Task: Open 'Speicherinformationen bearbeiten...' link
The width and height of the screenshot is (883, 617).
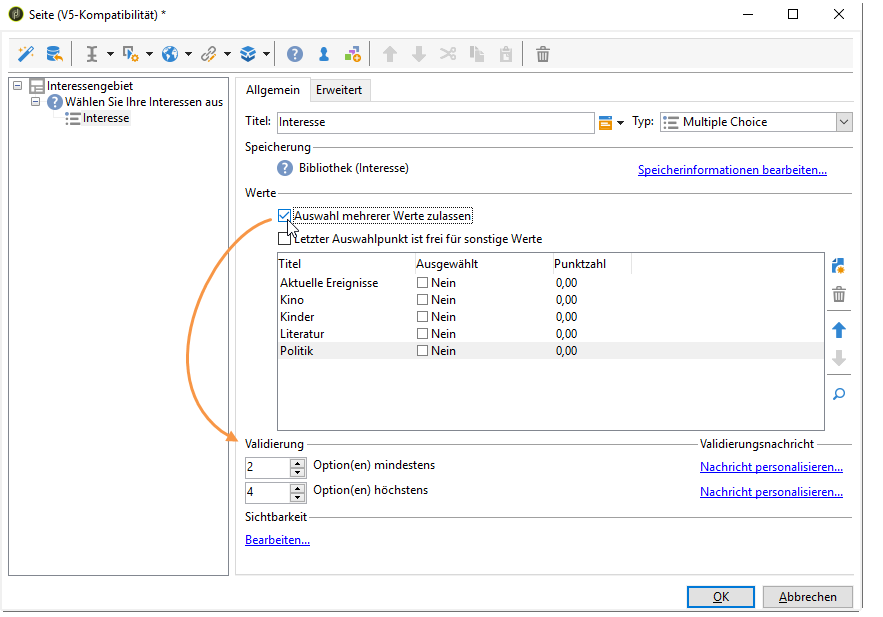Action: click(x=732, y=170)
